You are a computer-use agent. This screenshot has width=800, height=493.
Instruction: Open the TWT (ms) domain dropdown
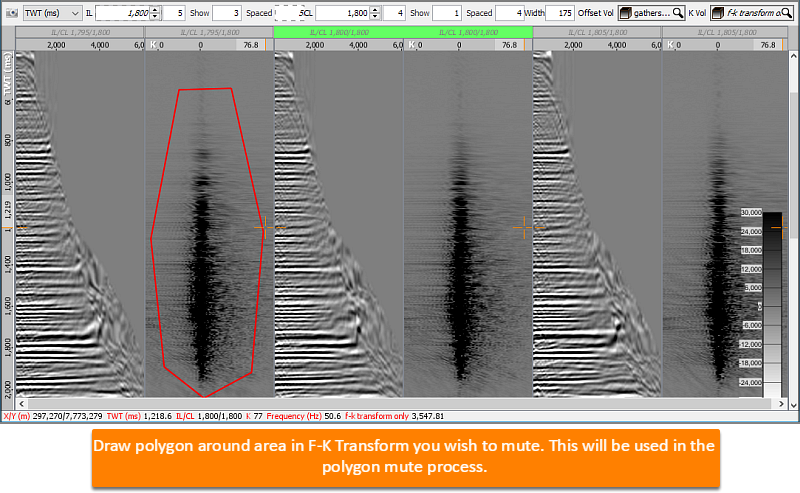tap(52, 13)
